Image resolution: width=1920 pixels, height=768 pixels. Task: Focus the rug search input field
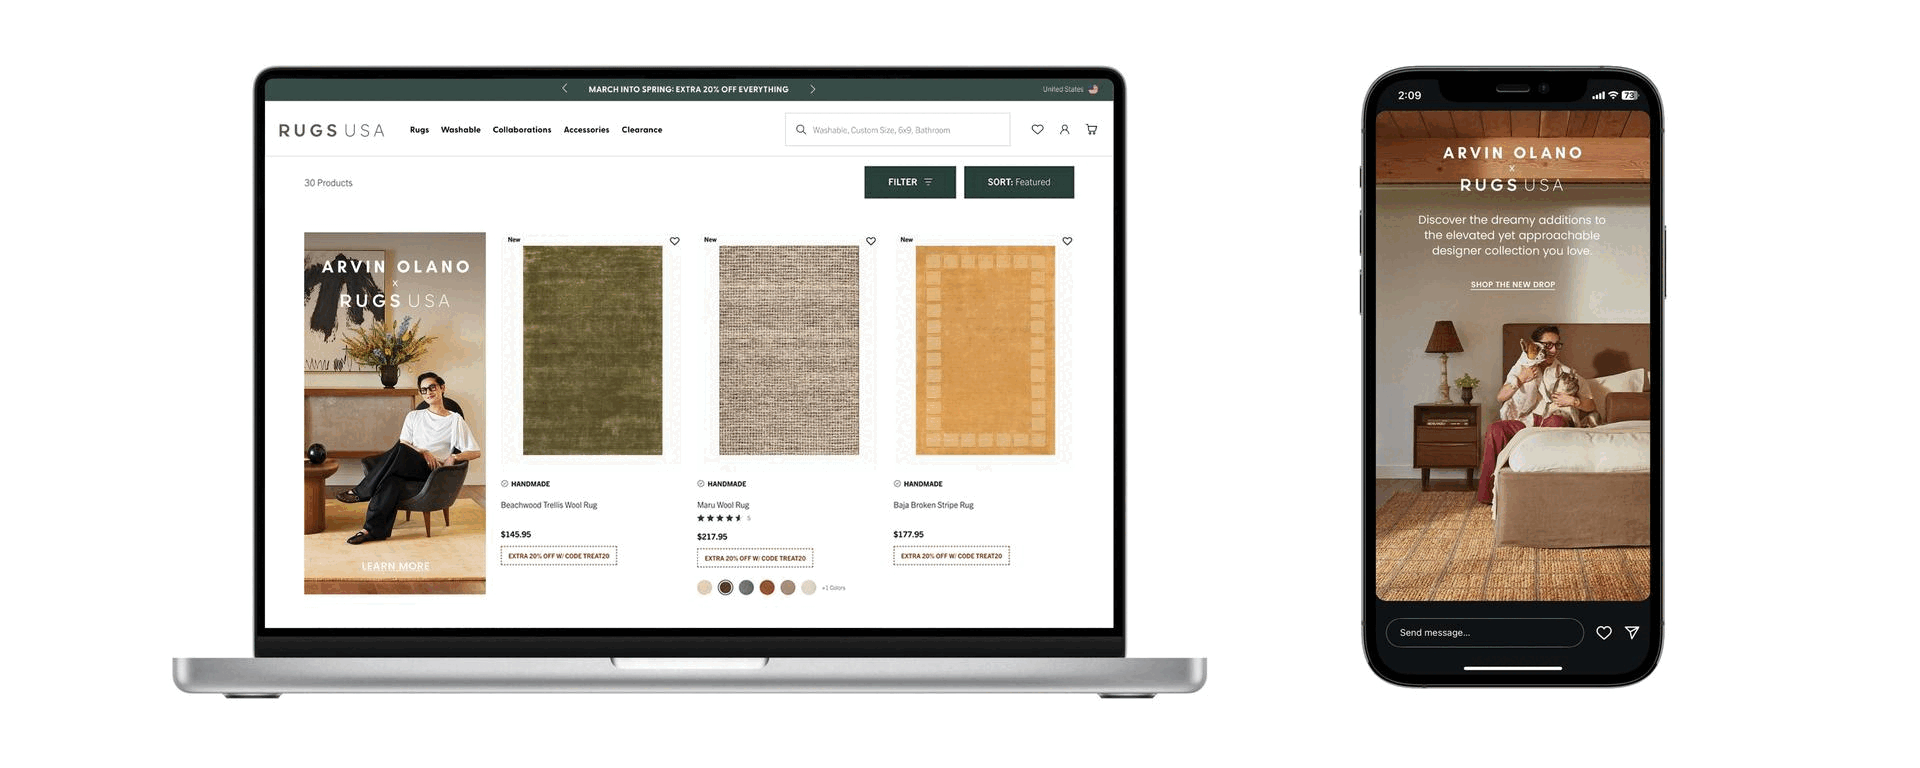coord(897,130)
